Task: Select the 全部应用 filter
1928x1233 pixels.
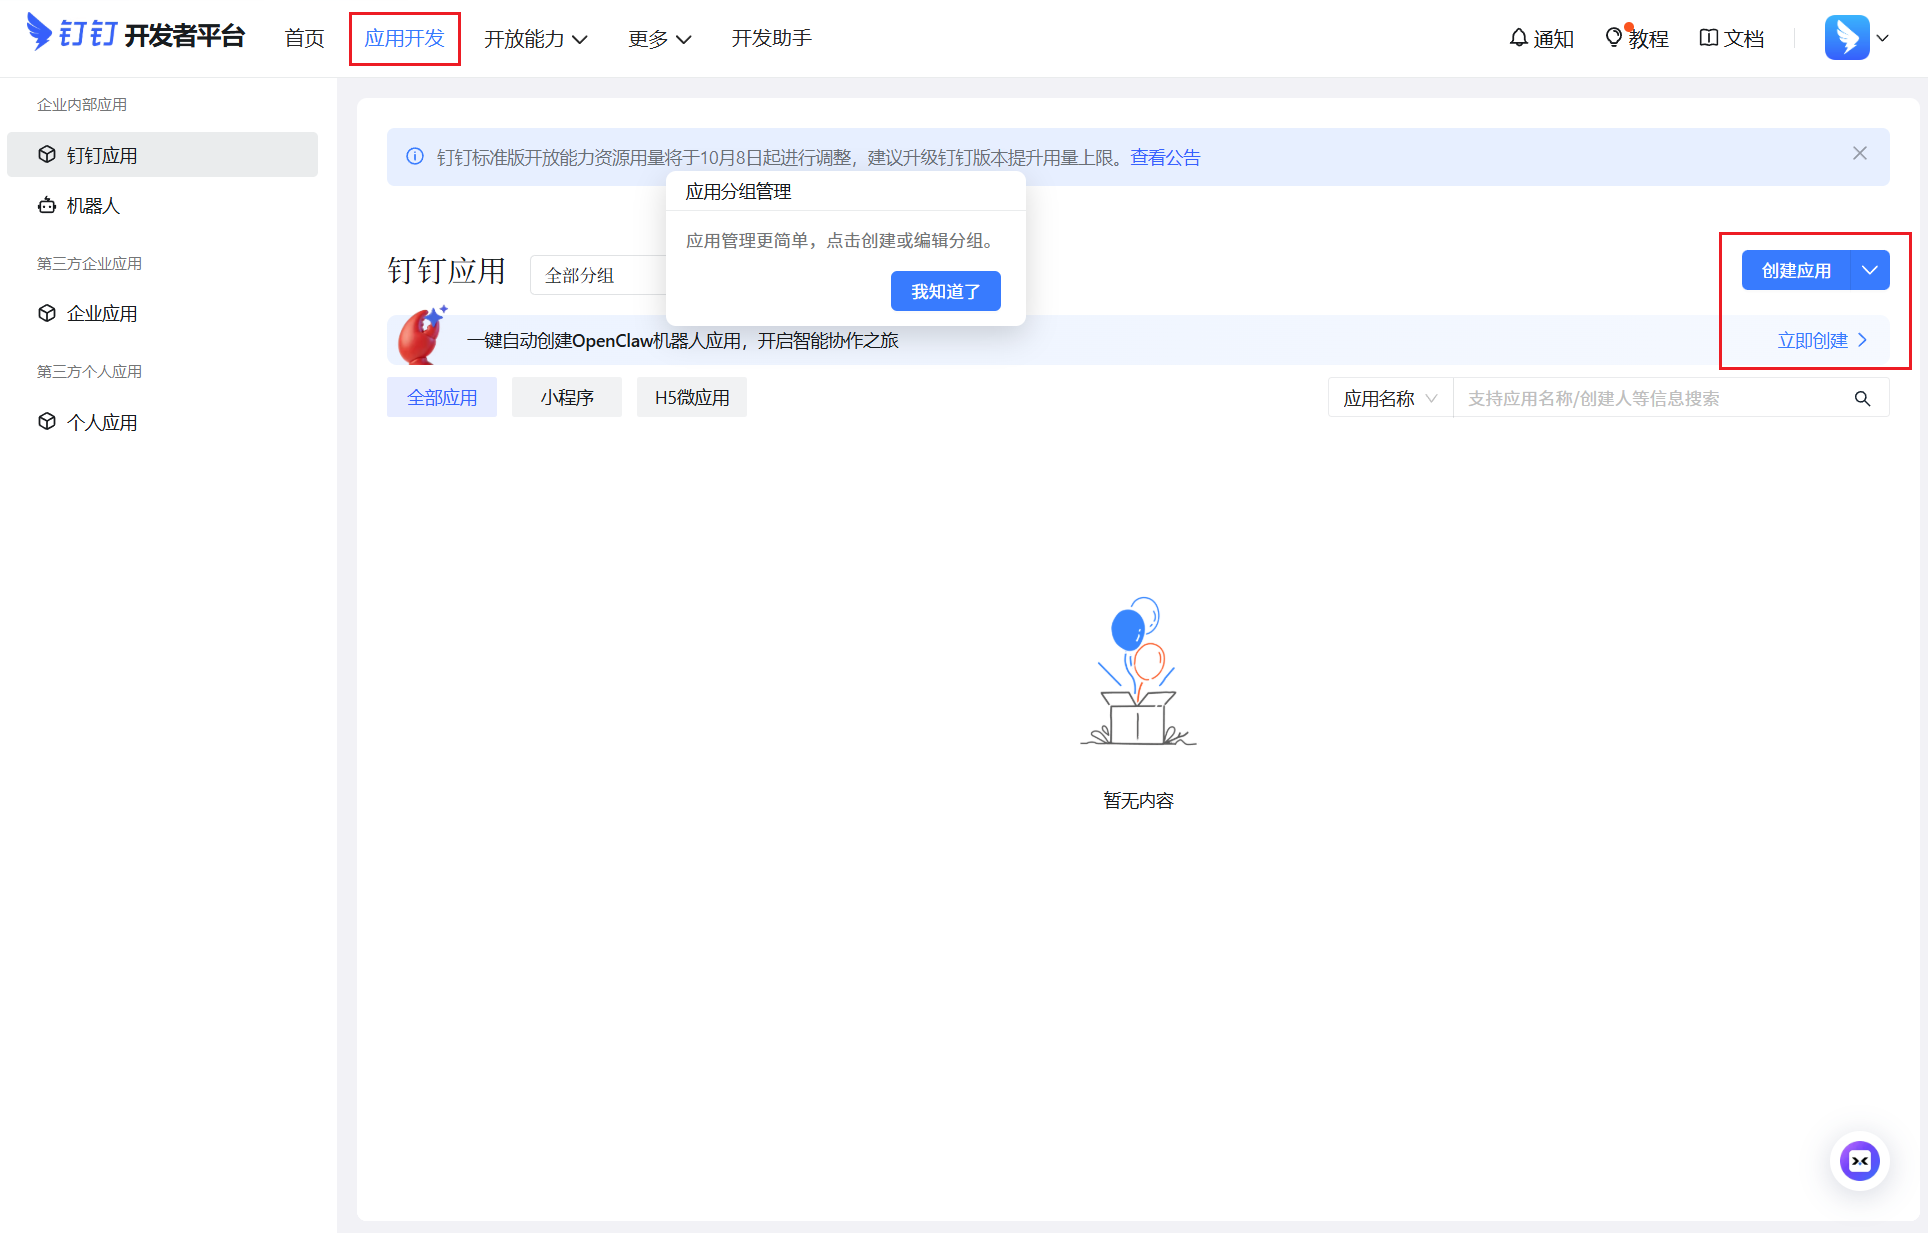Action: (442, 397)
